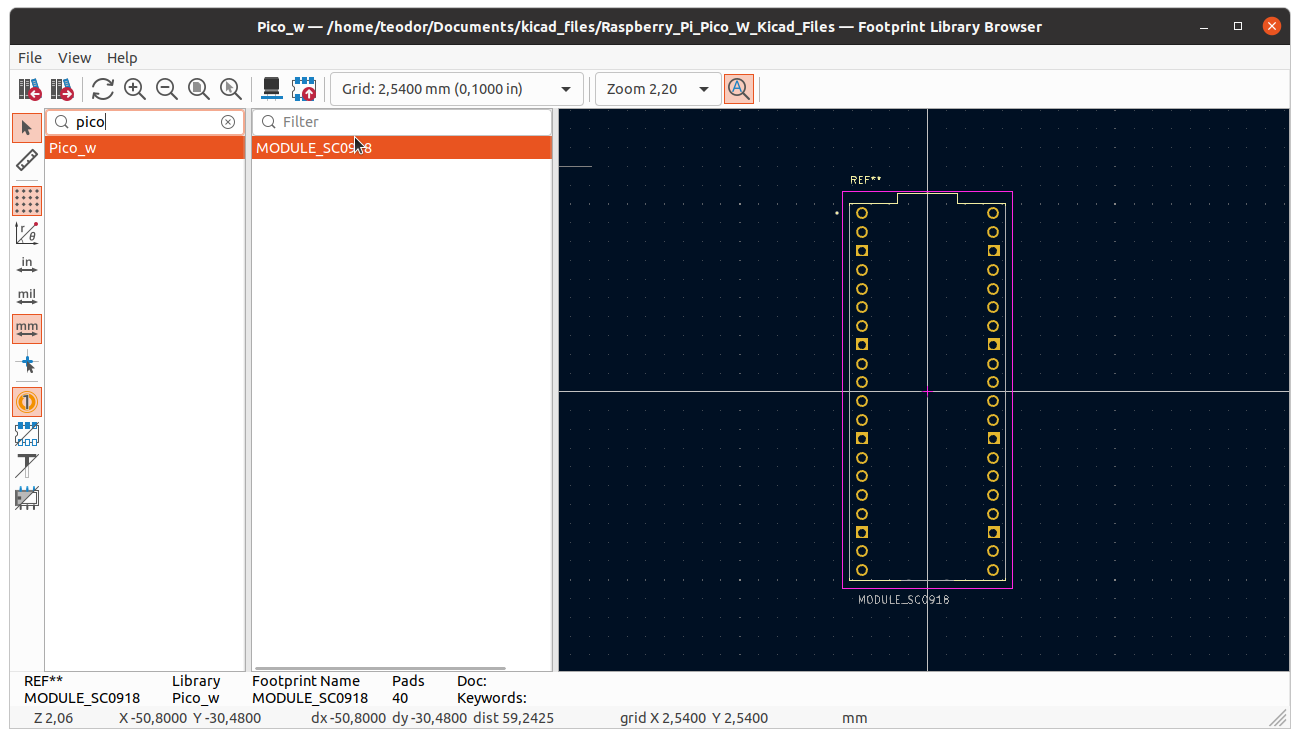Image resolution: width=1300 pixels, height=738 pixels.
Task: Click the footprint Filter search field
Action: click(x=410, y=122)
